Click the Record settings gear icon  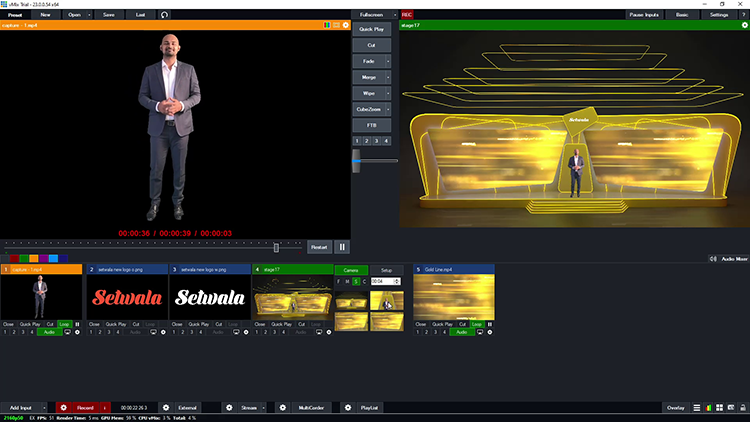[63, 408]
